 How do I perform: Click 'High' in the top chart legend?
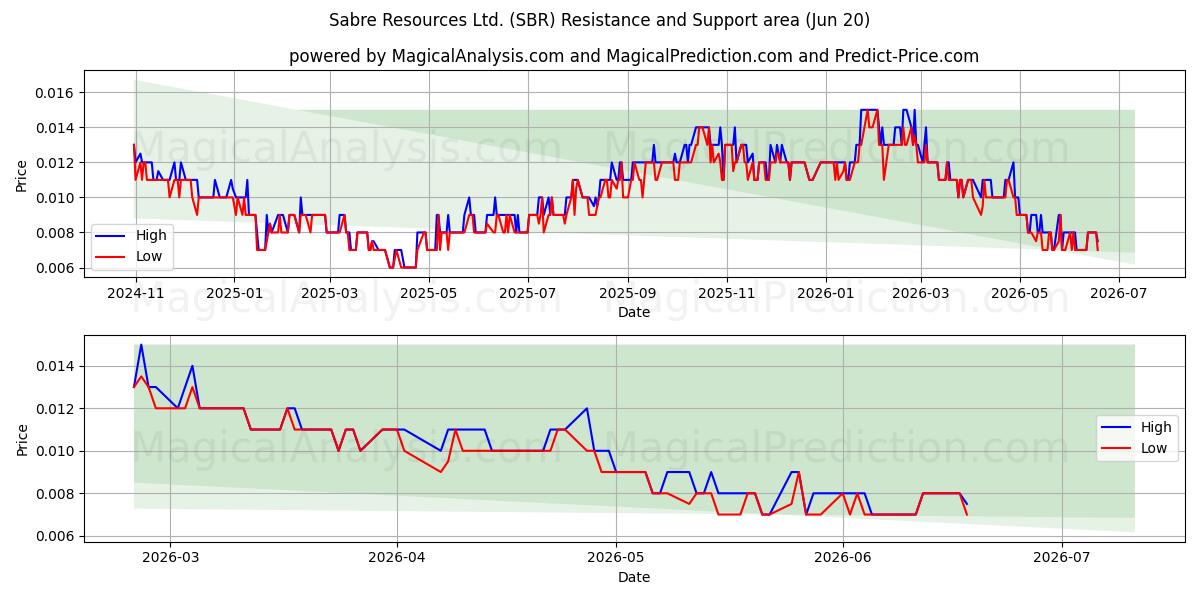tap(151, 235)
